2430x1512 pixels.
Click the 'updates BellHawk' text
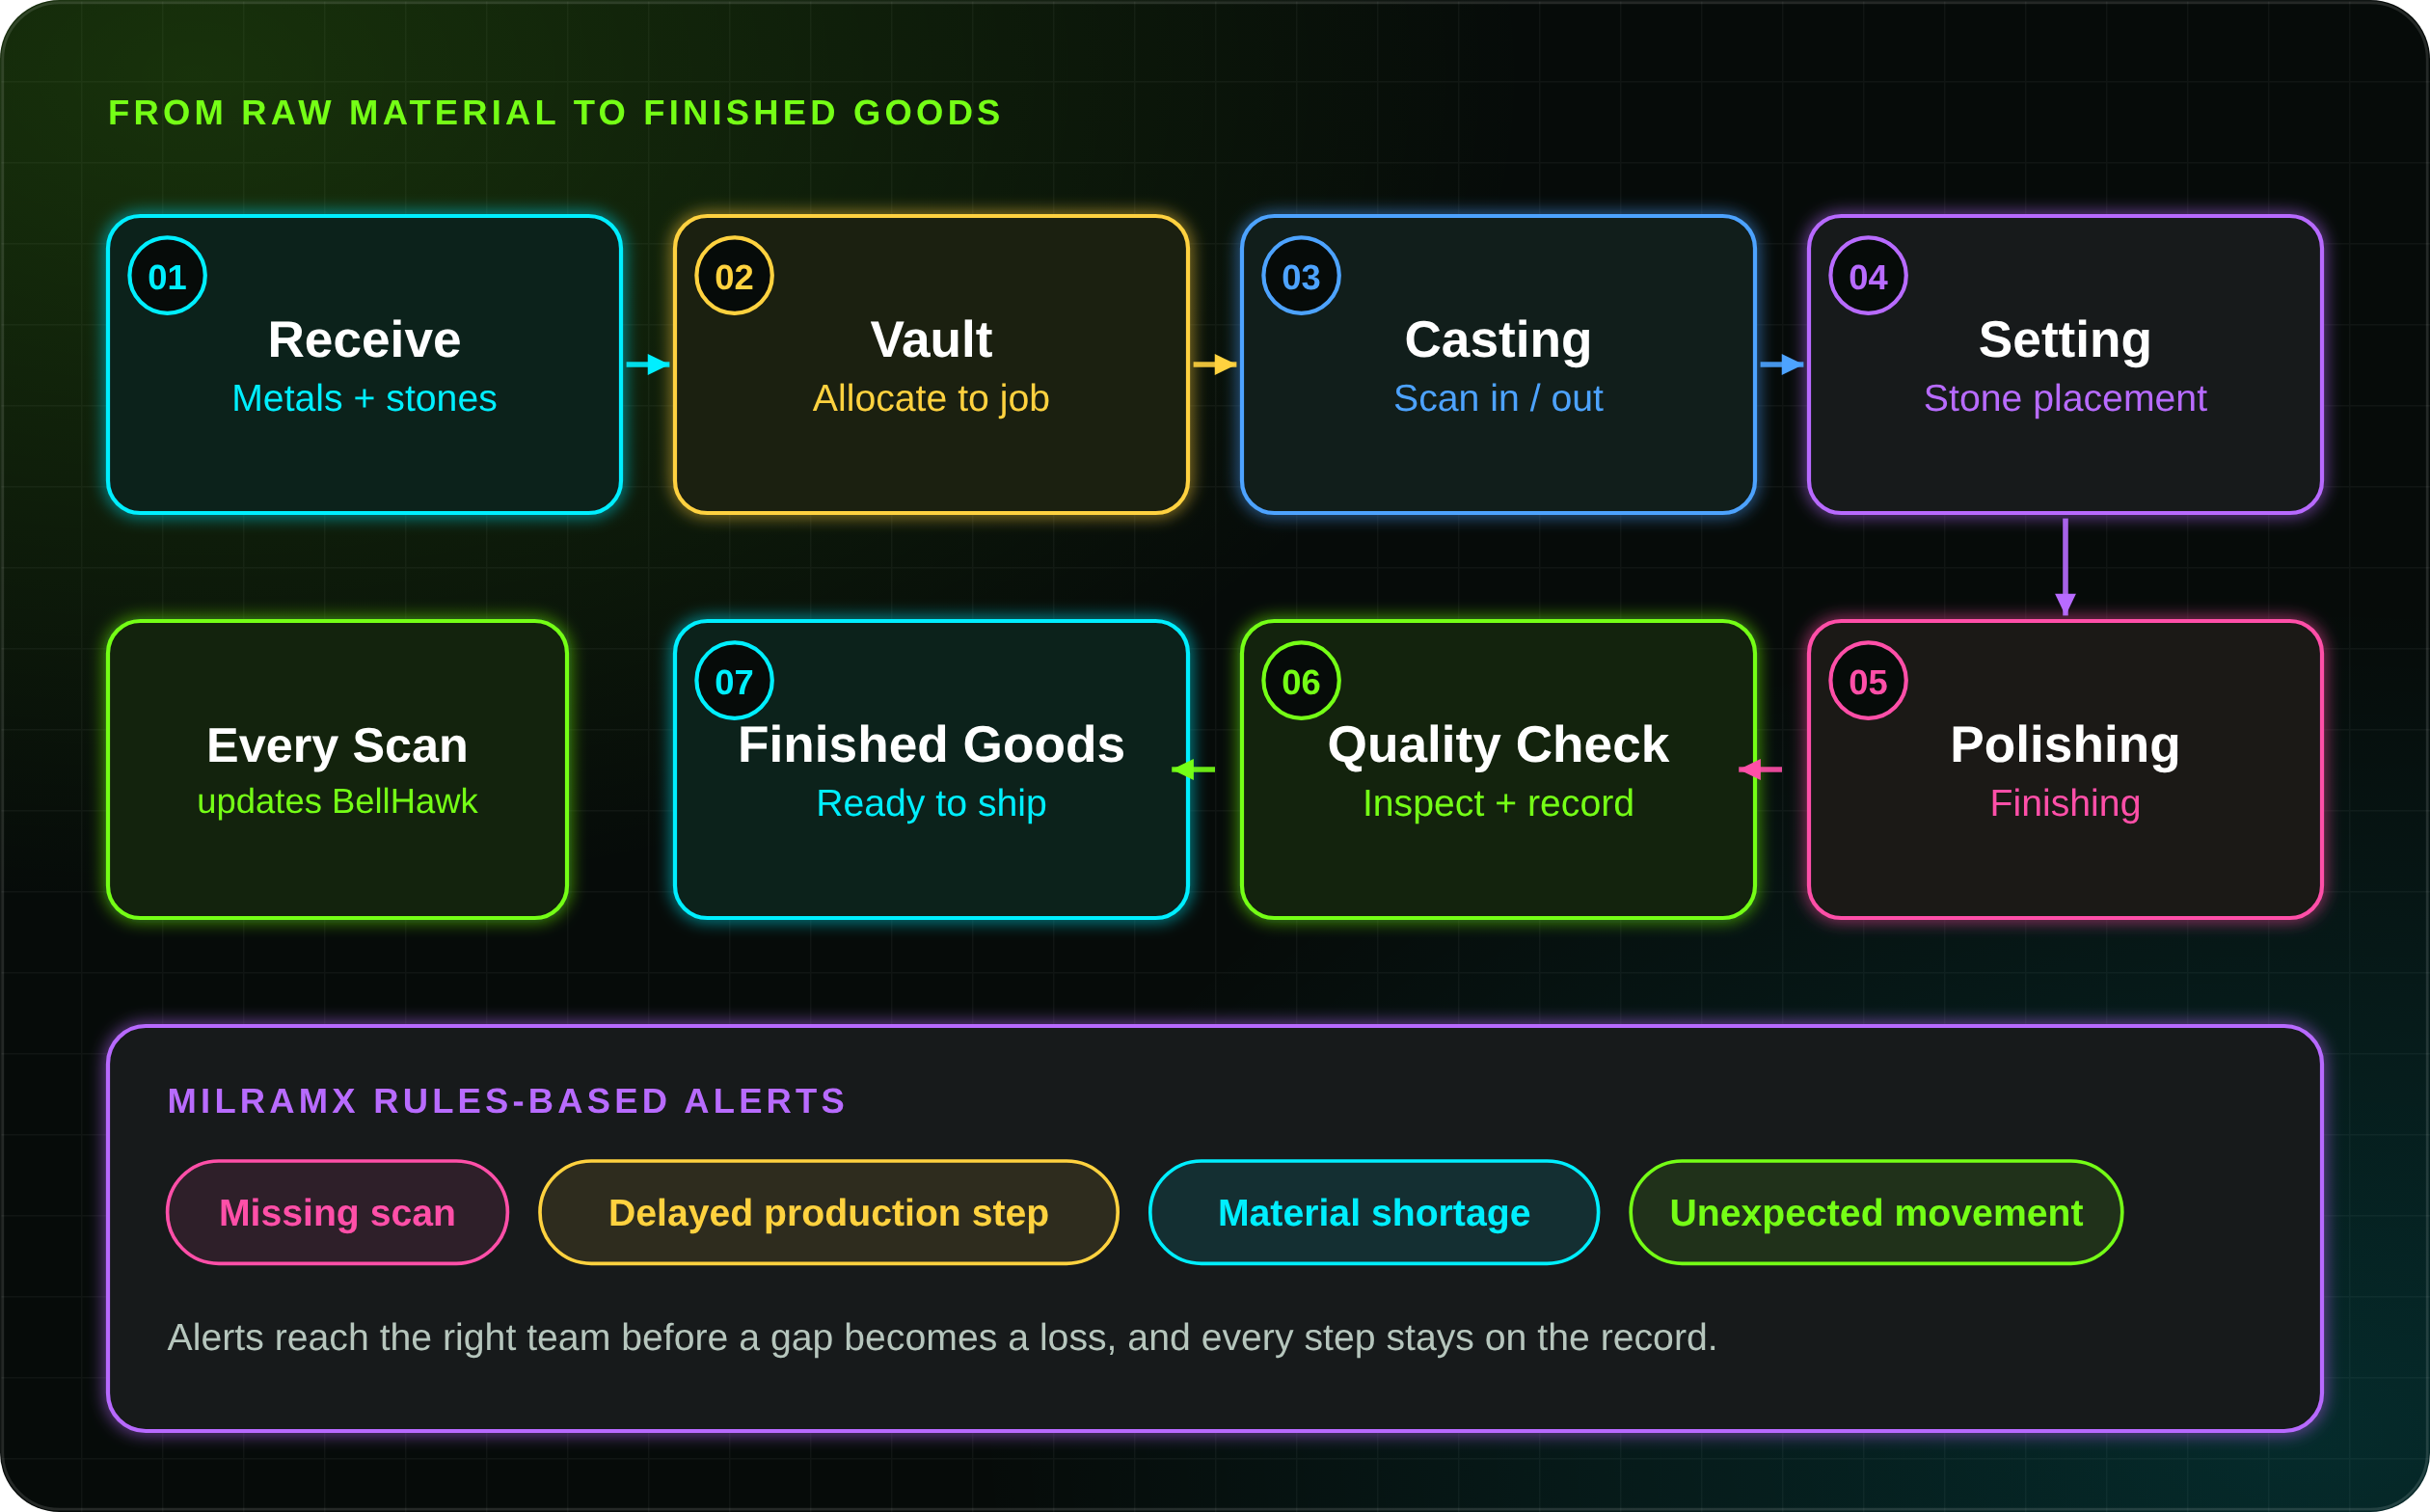click(337, 802)
